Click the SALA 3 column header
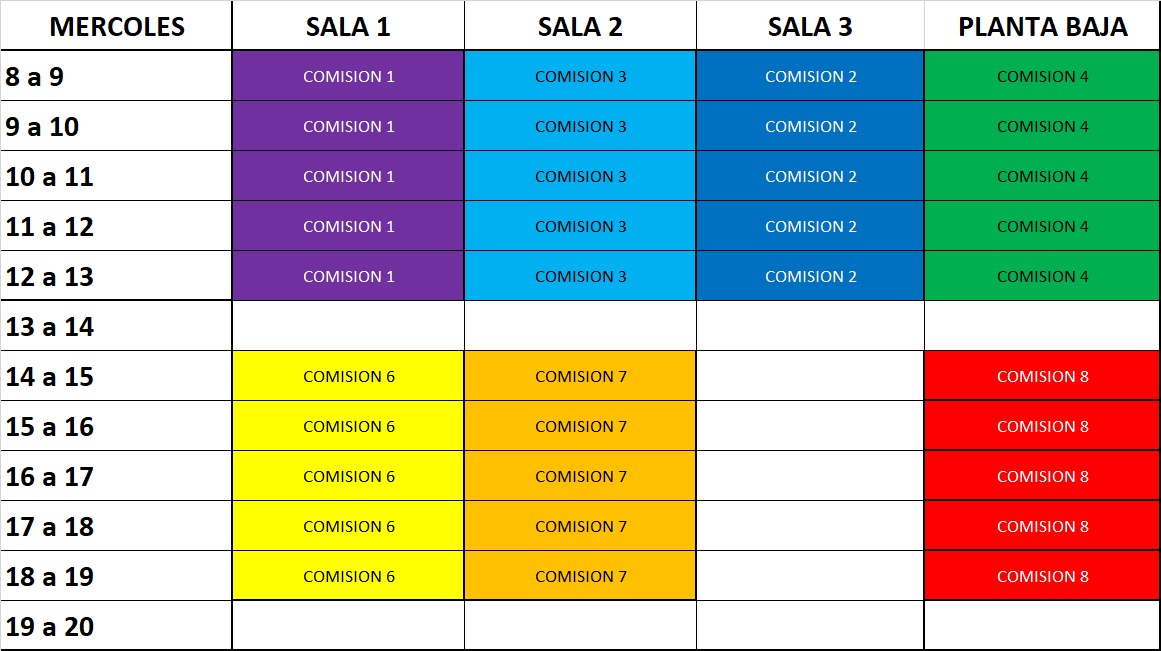This screenshot has width=1161, height=651. click(x=810, y=27)
